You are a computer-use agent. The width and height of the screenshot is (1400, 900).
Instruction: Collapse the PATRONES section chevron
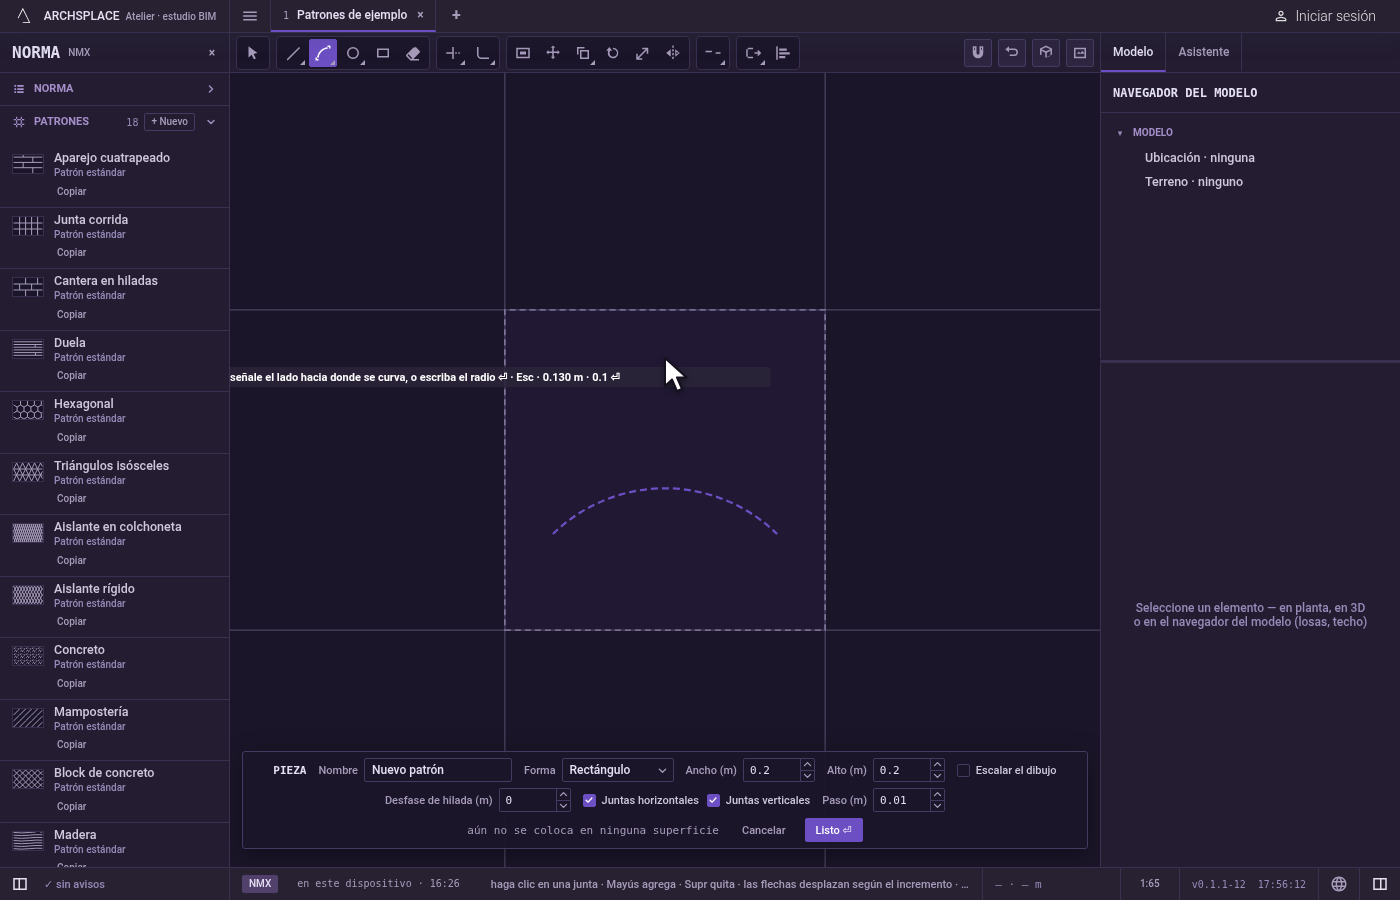pyautogui.click(x=211, y=122)
